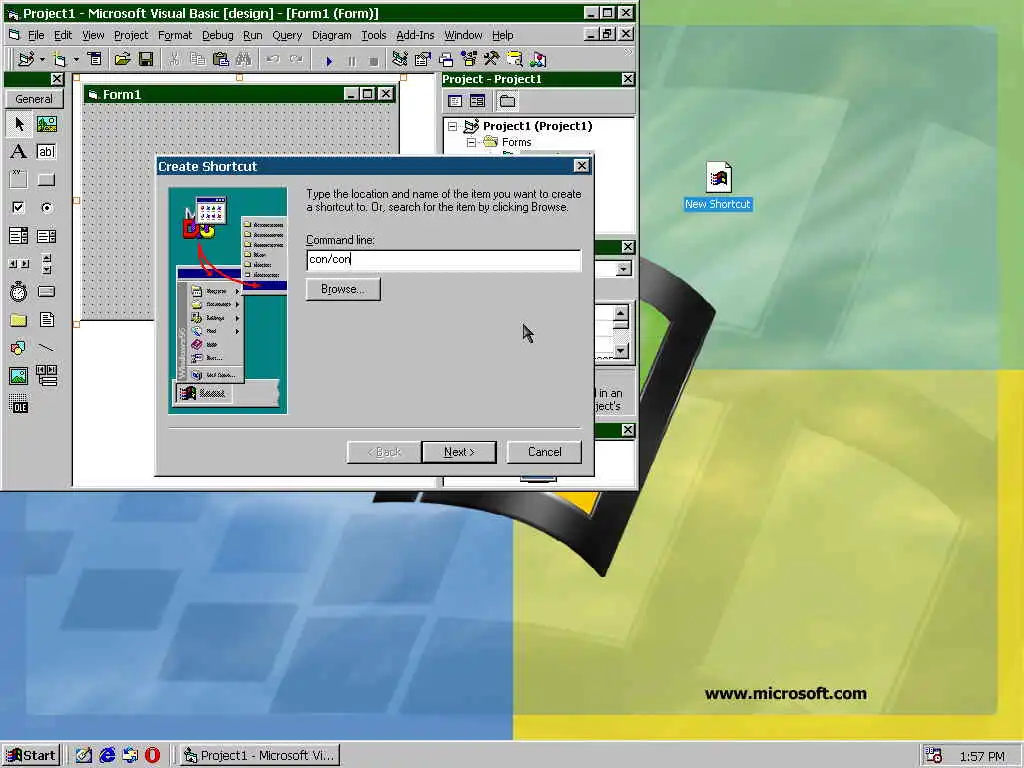This screenshot has height=768, width=1024.
Task: Collapse the Project1 (Project1) tree node
Action: tap(453, 126)
